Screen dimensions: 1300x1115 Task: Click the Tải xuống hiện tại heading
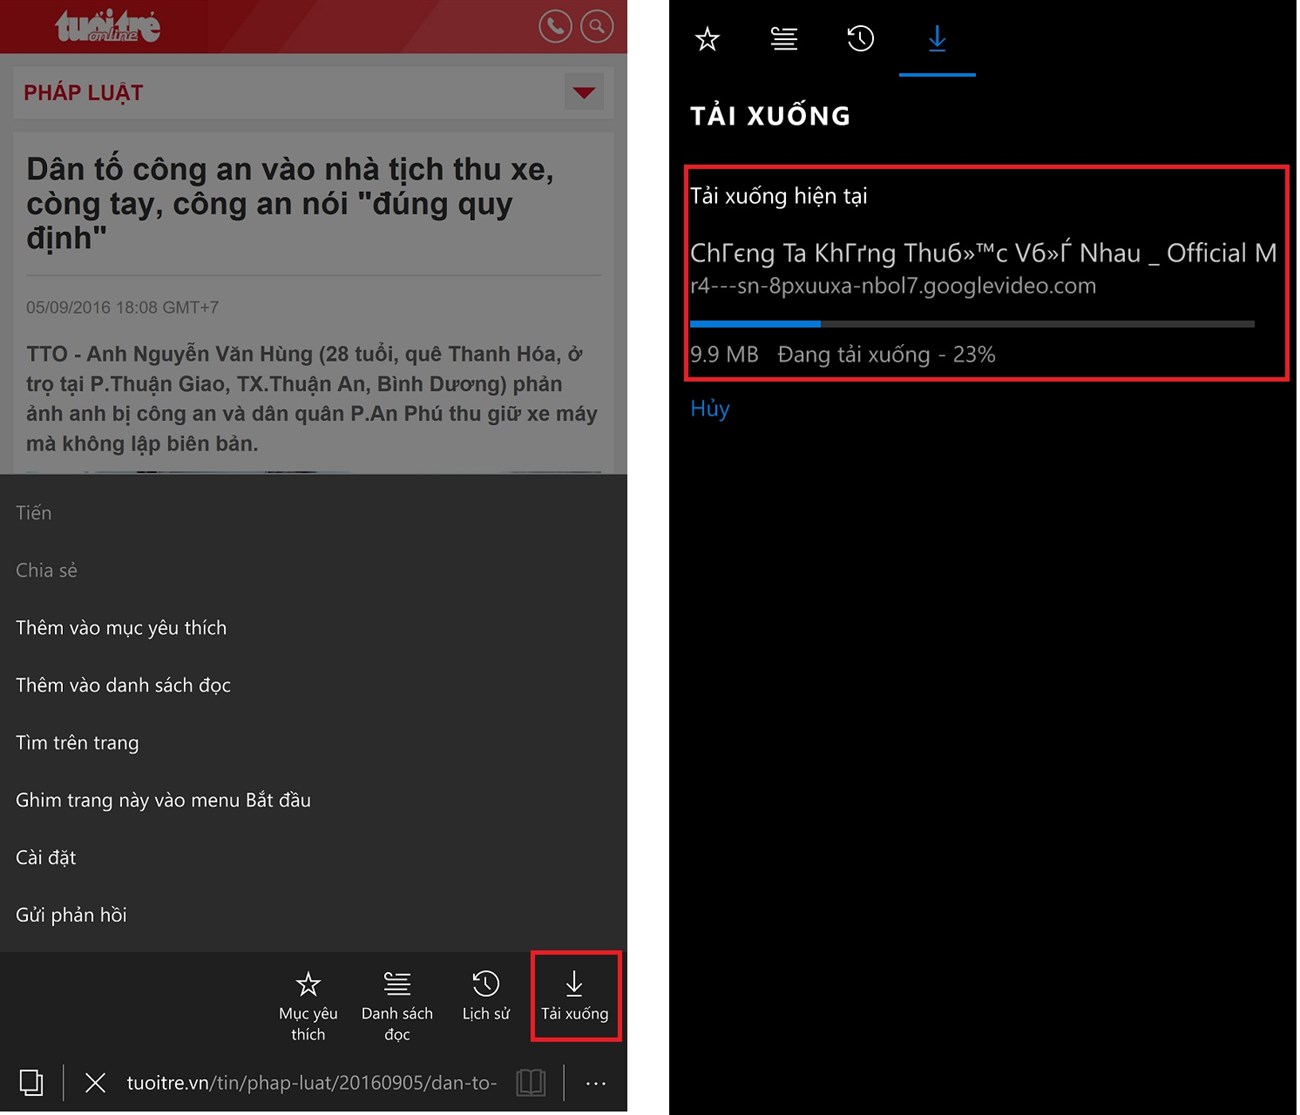tap(779, 196)
